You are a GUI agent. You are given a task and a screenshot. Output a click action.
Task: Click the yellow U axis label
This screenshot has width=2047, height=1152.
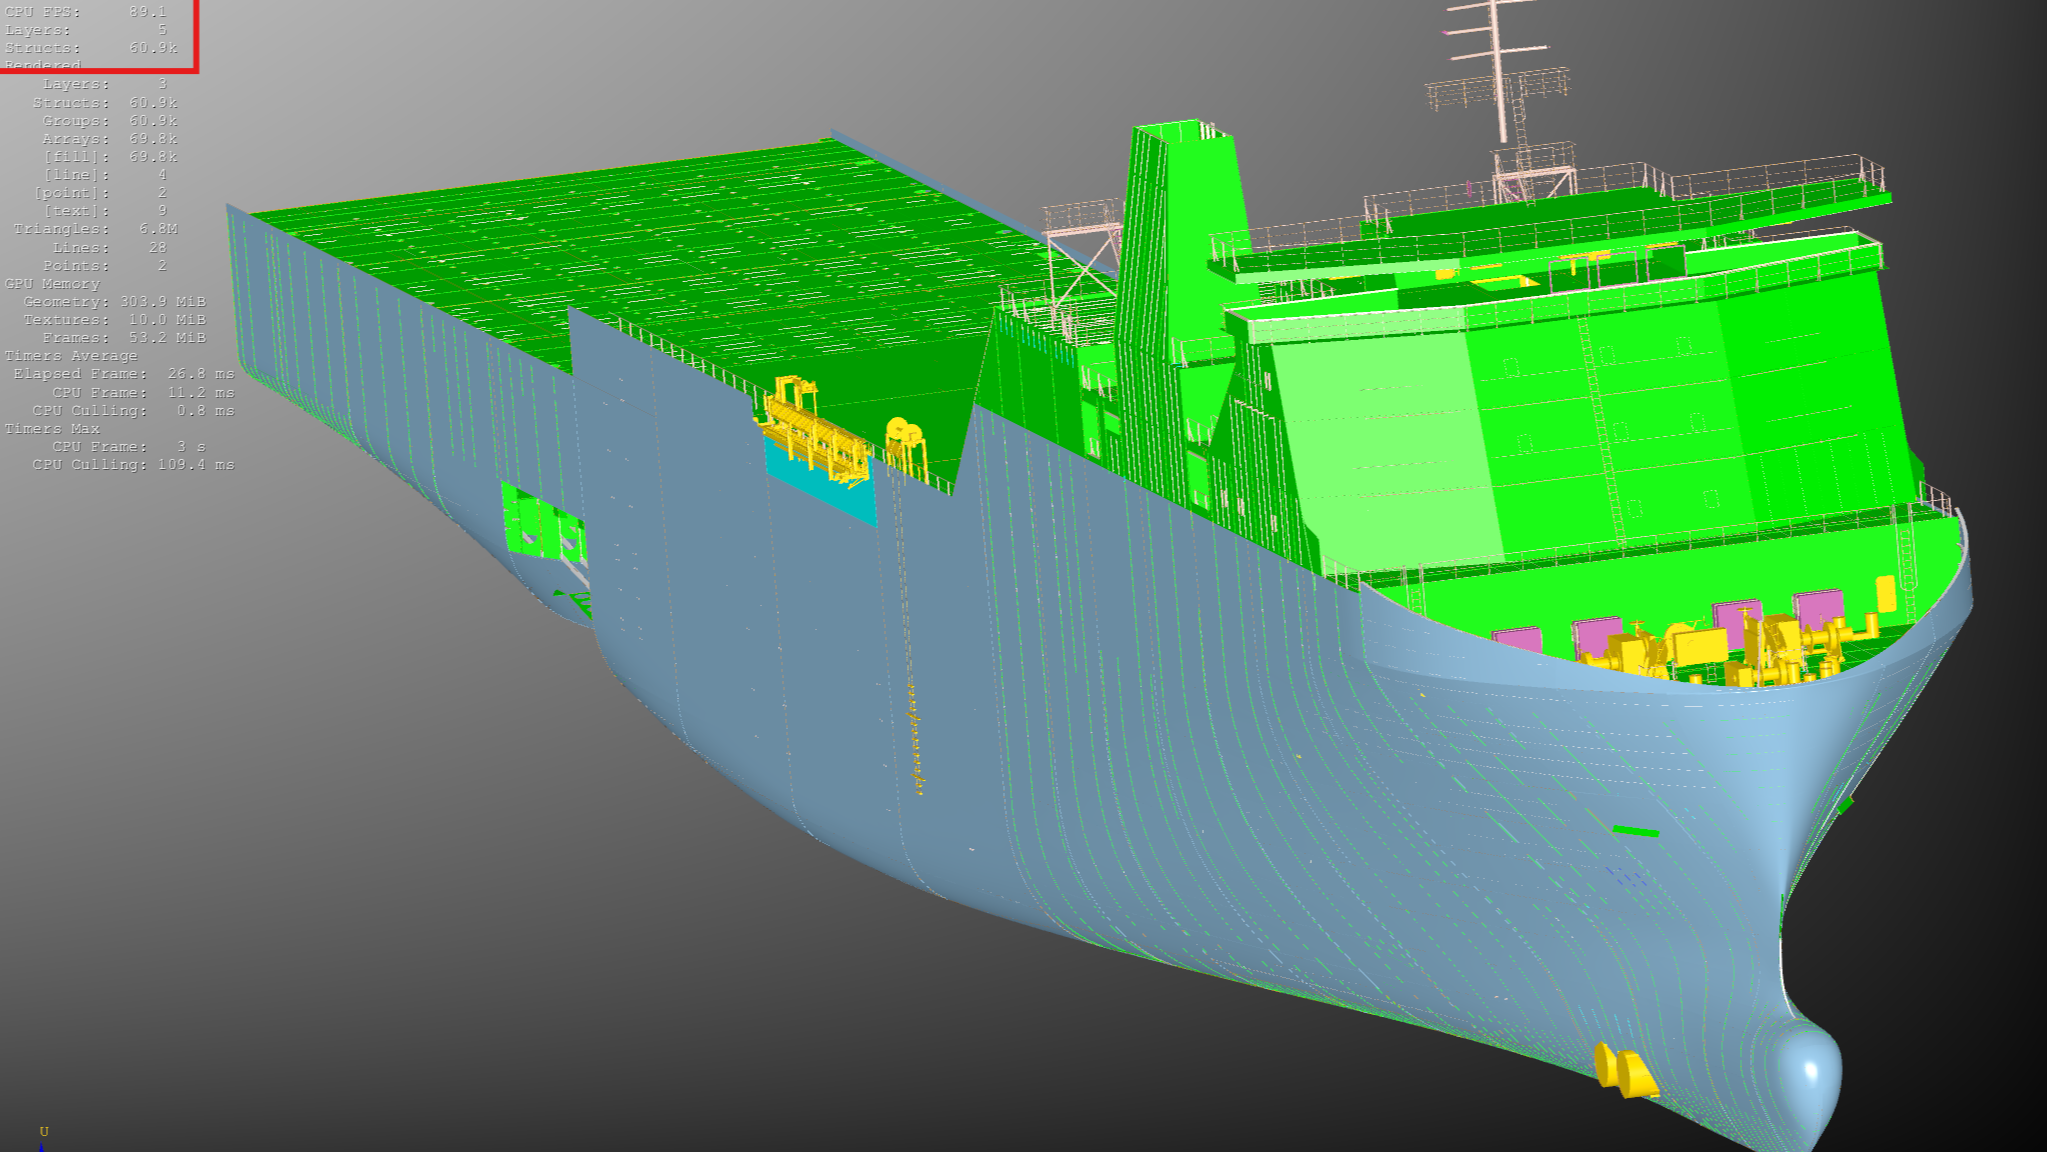coord(44,1131)
